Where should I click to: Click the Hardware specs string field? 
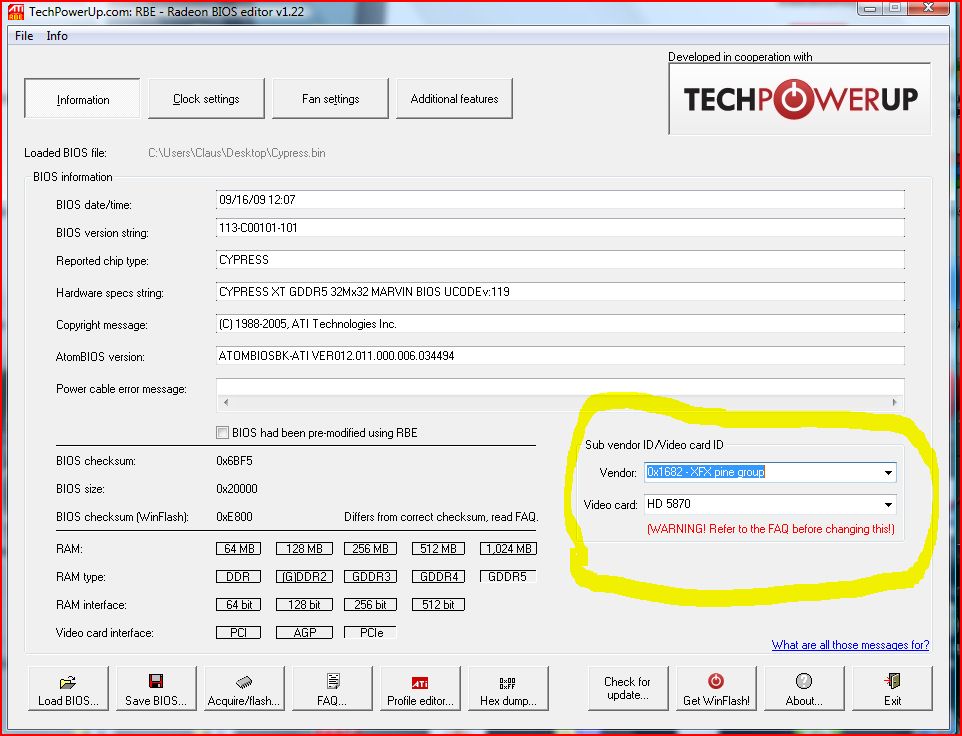560,292
